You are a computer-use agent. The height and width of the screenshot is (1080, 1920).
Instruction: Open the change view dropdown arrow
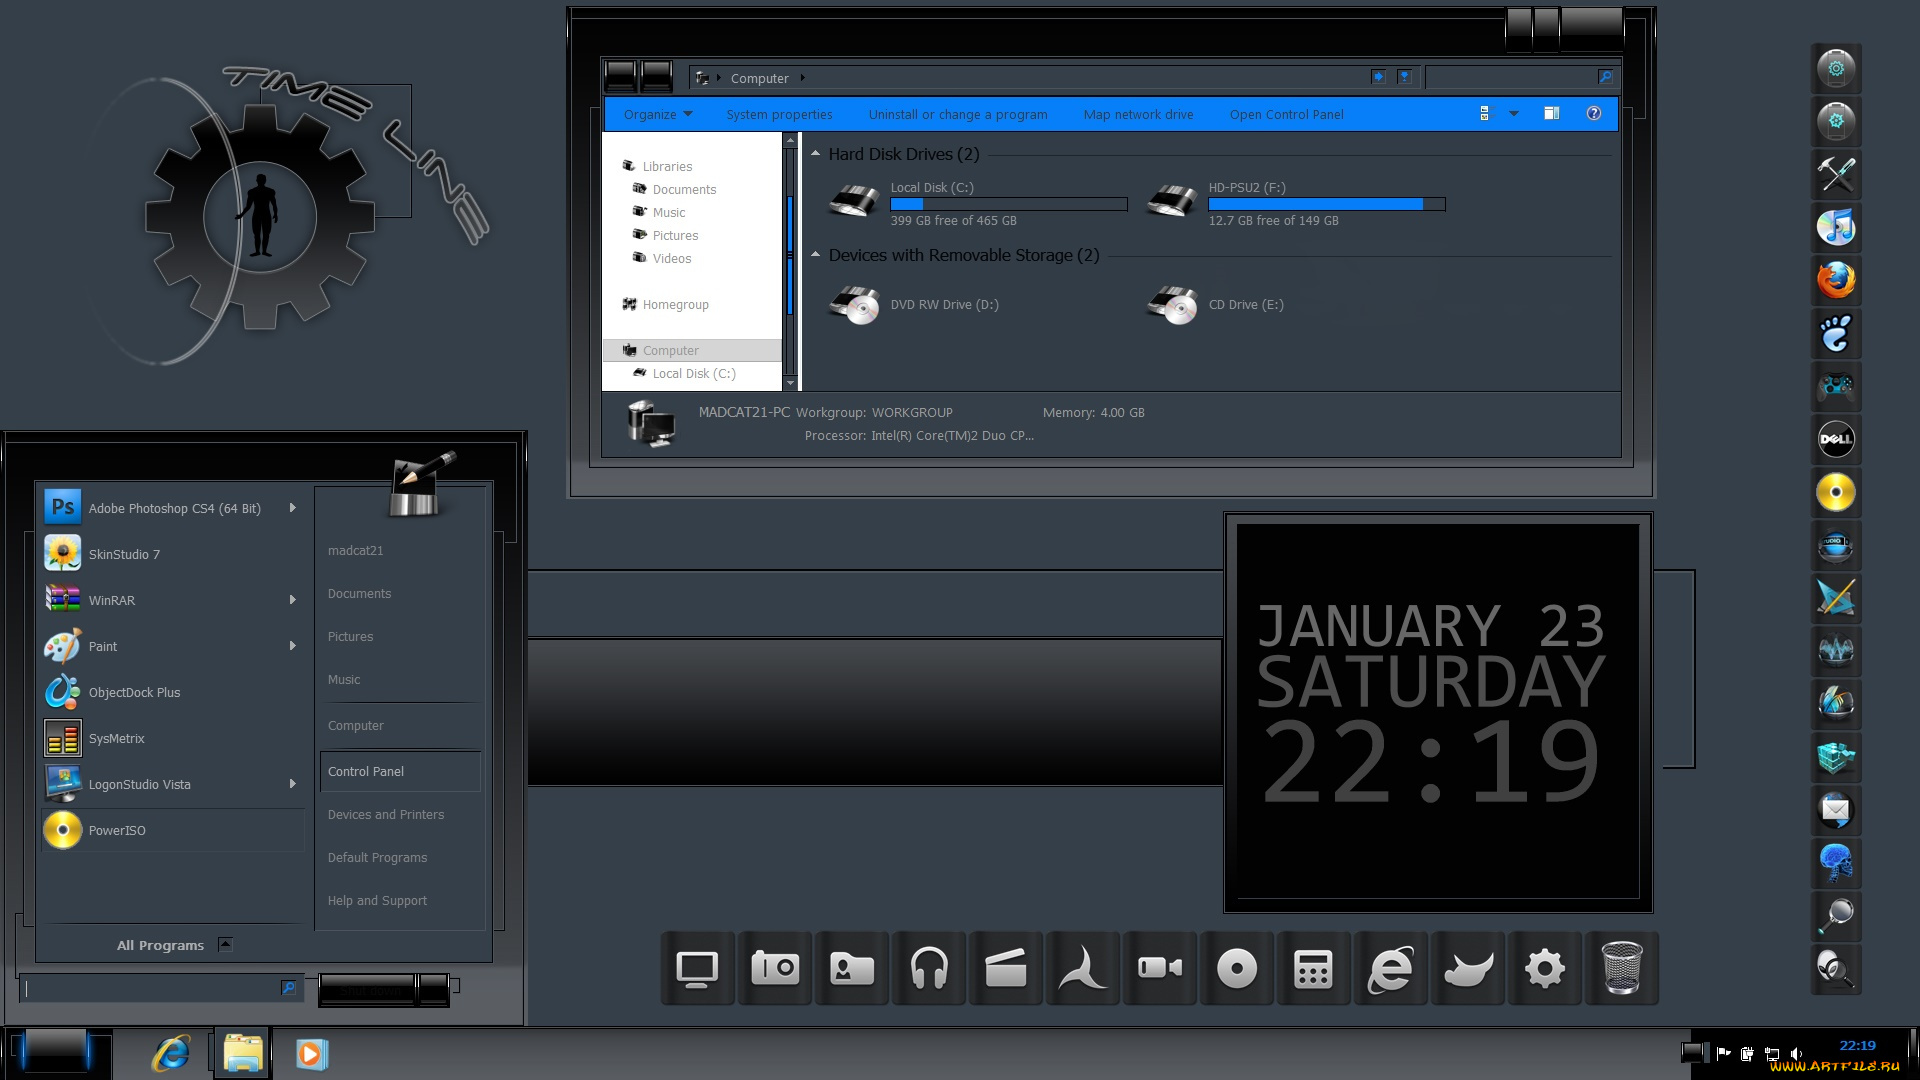(1514, 114)
